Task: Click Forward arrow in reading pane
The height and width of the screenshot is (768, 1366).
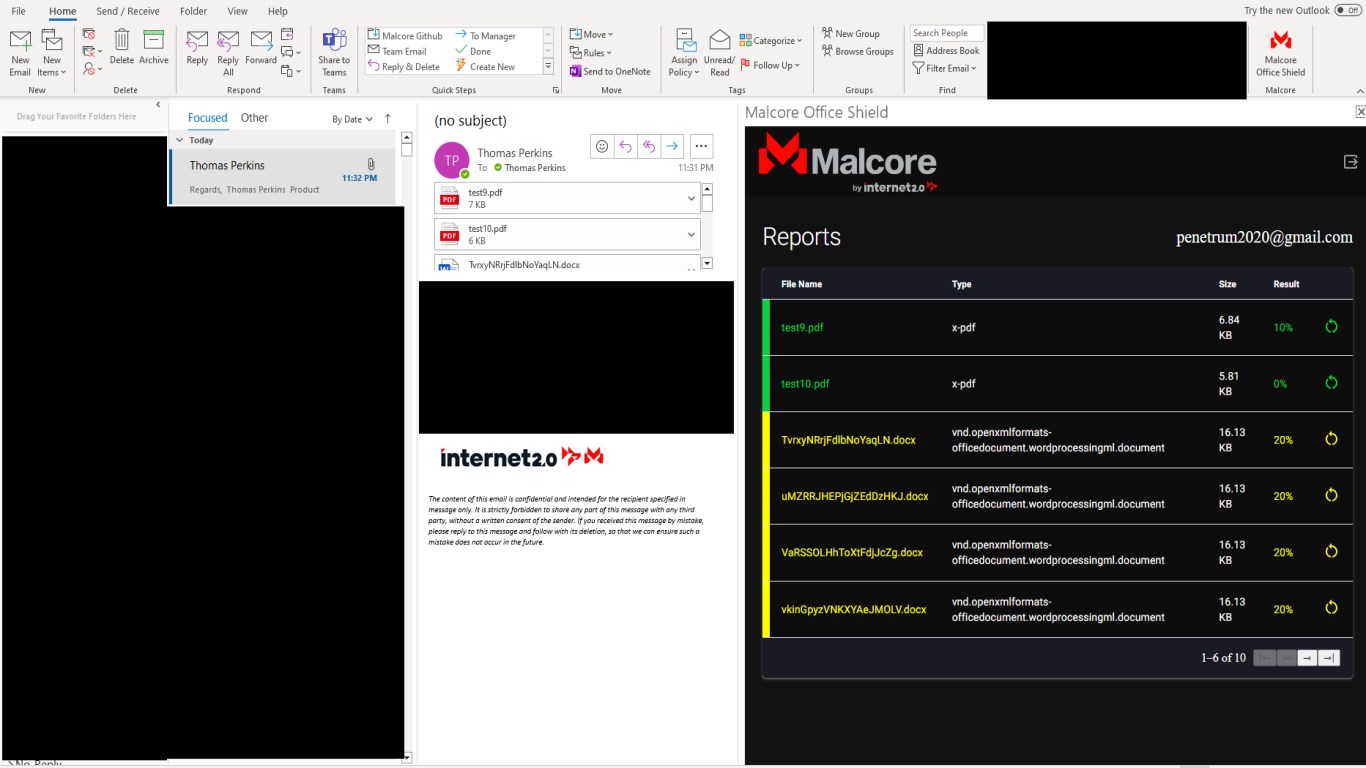Action: [x=672, y=146]
